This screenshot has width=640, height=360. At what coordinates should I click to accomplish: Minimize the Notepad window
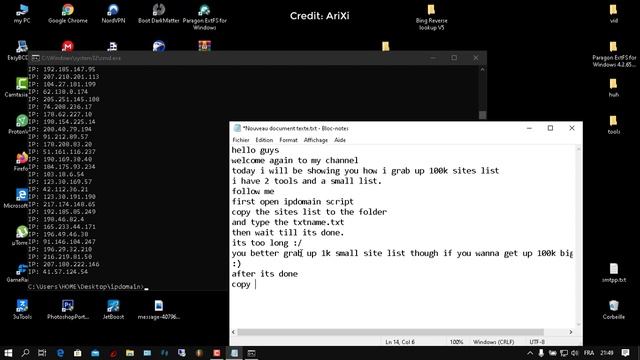click(x=529, y=128)
